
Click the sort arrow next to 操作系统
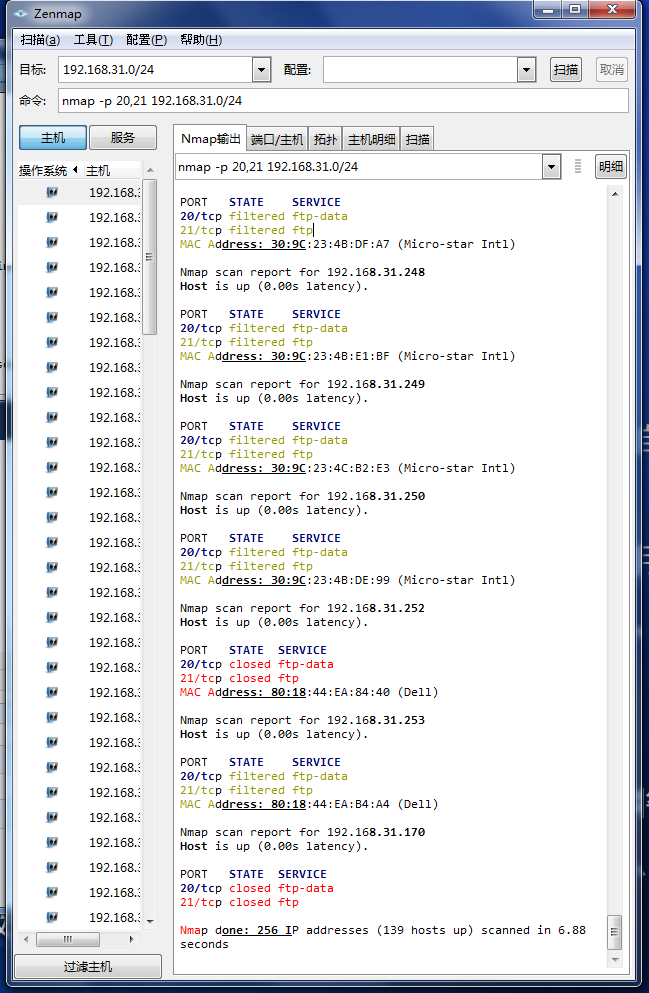(75, 170)
